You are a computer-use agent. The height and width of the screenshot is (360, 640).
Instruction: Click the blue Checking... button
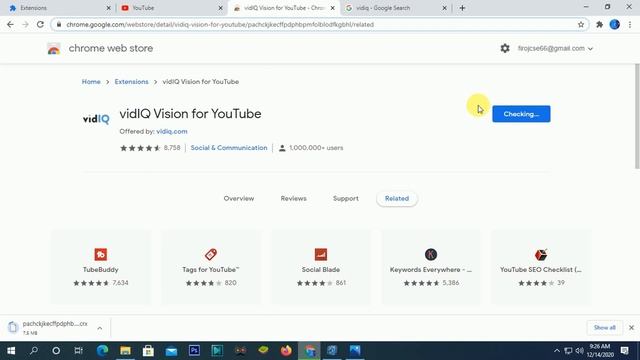coord(521,114)
